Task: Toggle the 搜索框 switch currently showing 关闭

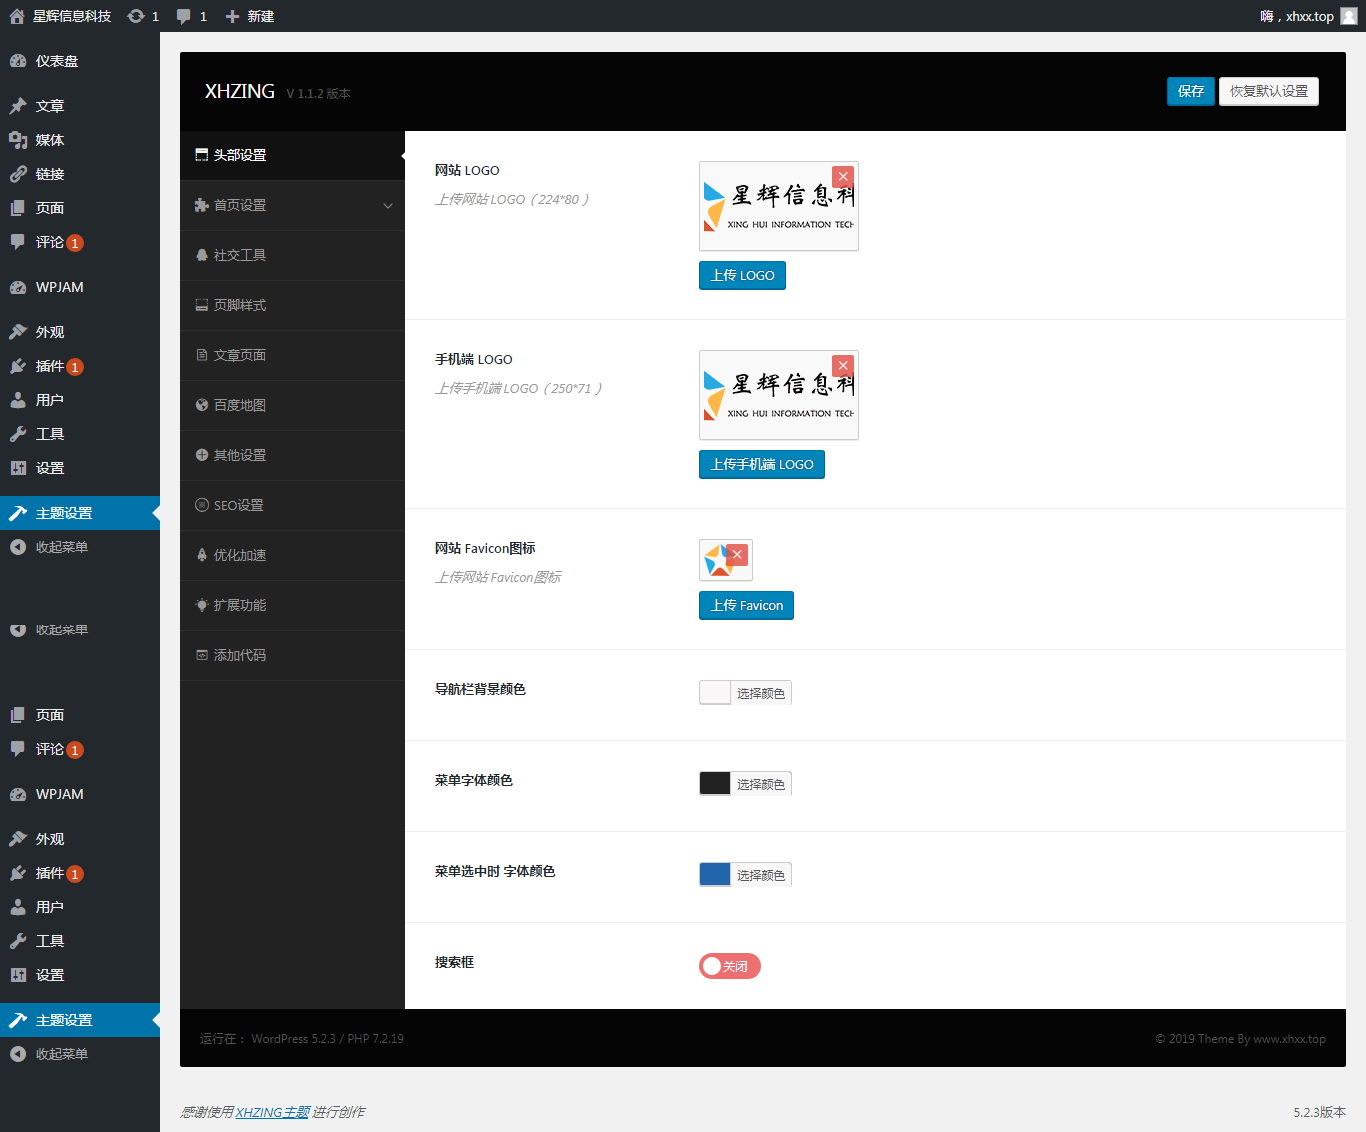Action: (729, 966)
